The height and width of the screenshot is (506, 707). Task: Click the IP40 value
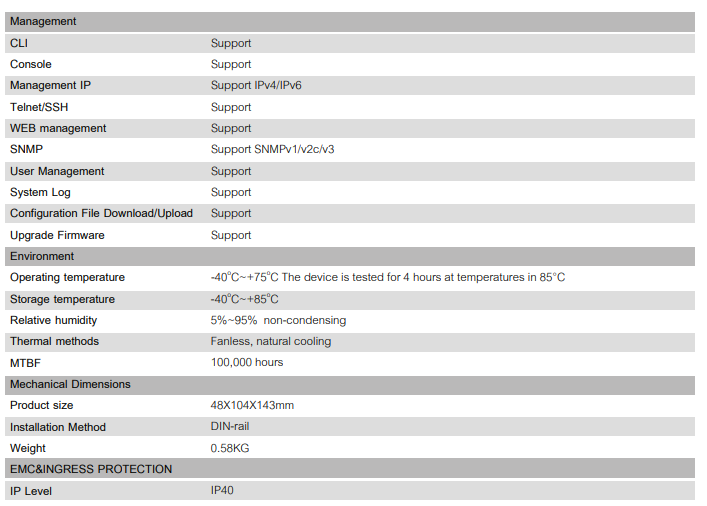pyautogui.click(x=222, y=491)
